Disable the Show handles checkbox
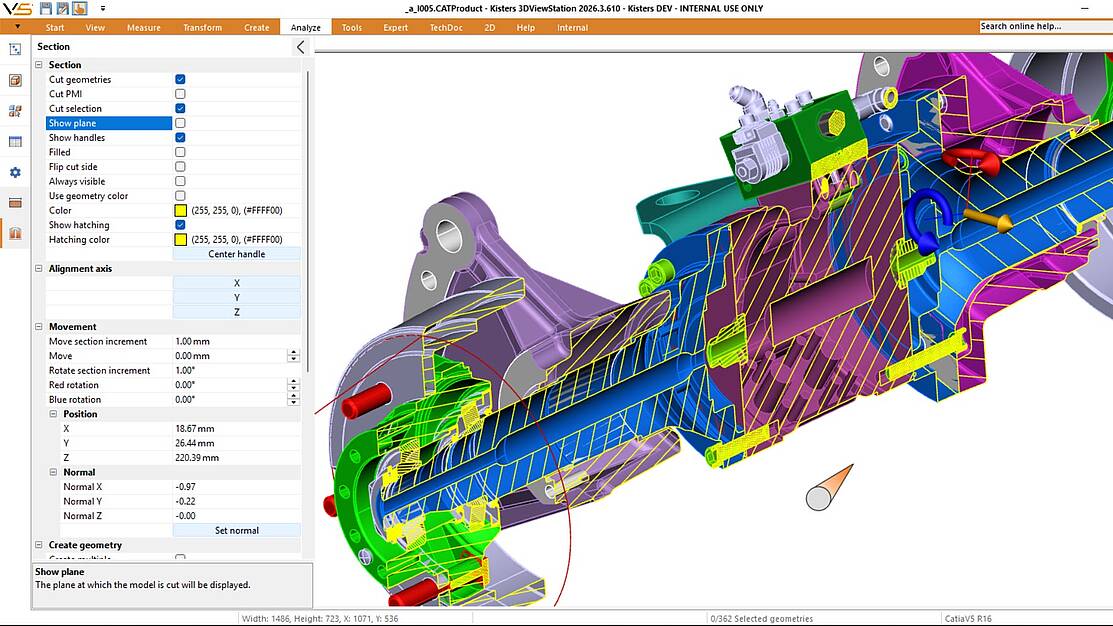Screen dimensions: 1113x626 pyautogui.click(x=180, y=138)
